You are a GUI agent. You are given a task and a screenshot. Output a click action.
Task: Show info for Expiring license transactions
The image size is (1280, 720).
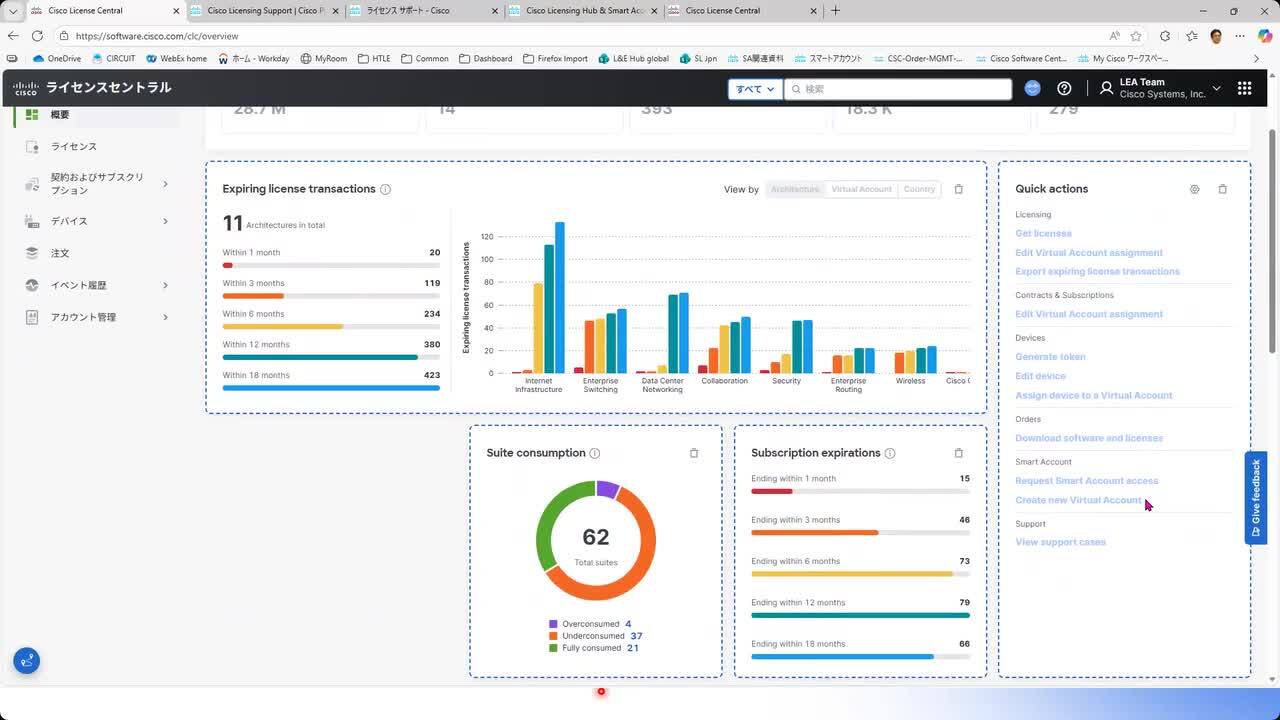pos(386,189)
